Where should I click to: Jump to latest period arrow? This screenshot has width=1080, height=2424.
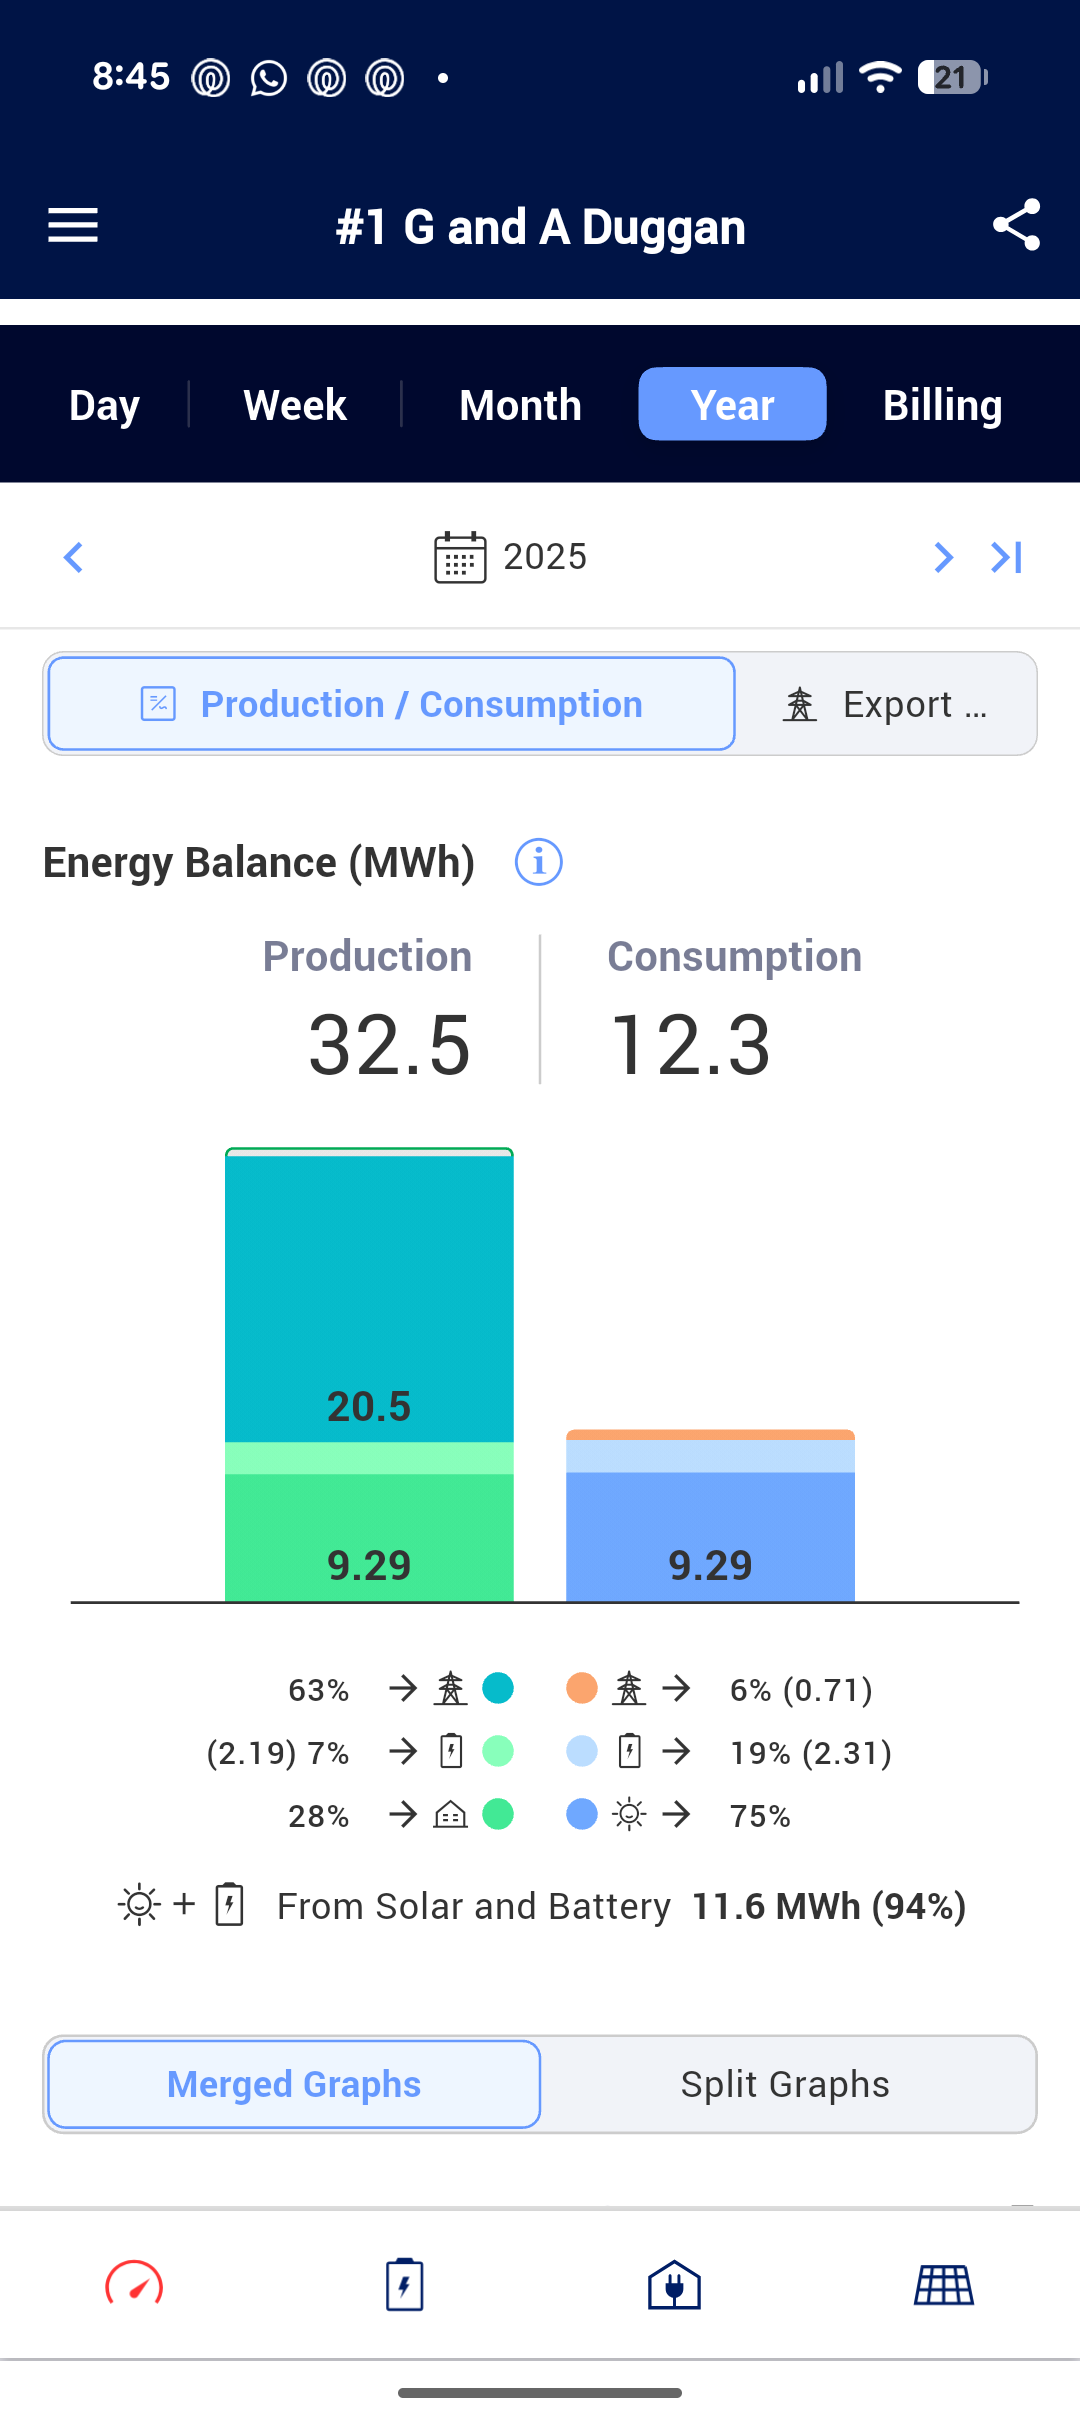tap(1007, 557)
